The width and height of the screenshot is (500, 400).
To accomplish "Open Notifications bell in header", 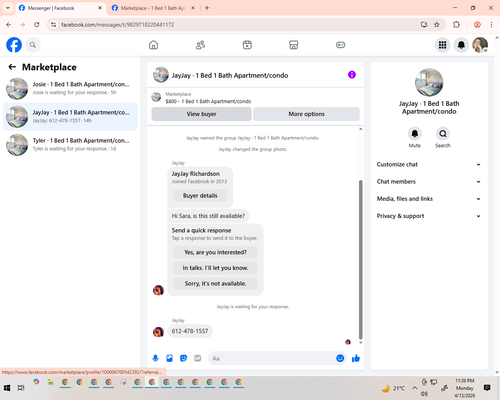I will (x=461, y=45).
